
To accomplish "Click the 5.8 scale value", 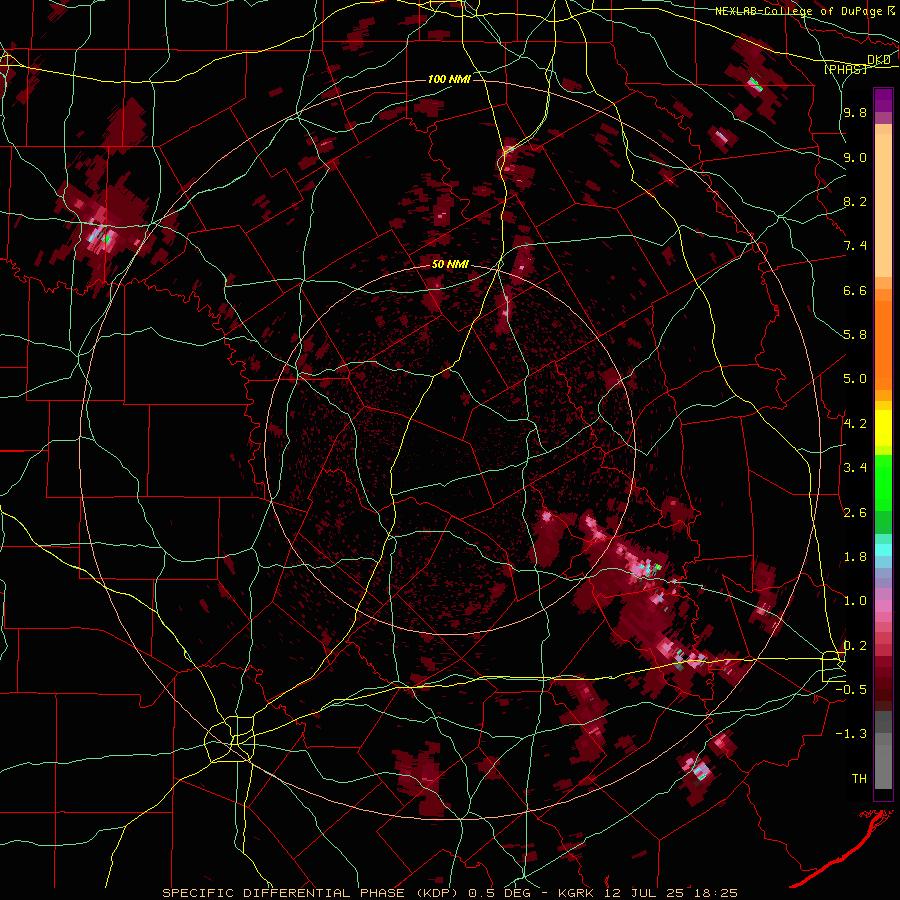I will click(x=855, y=335).
